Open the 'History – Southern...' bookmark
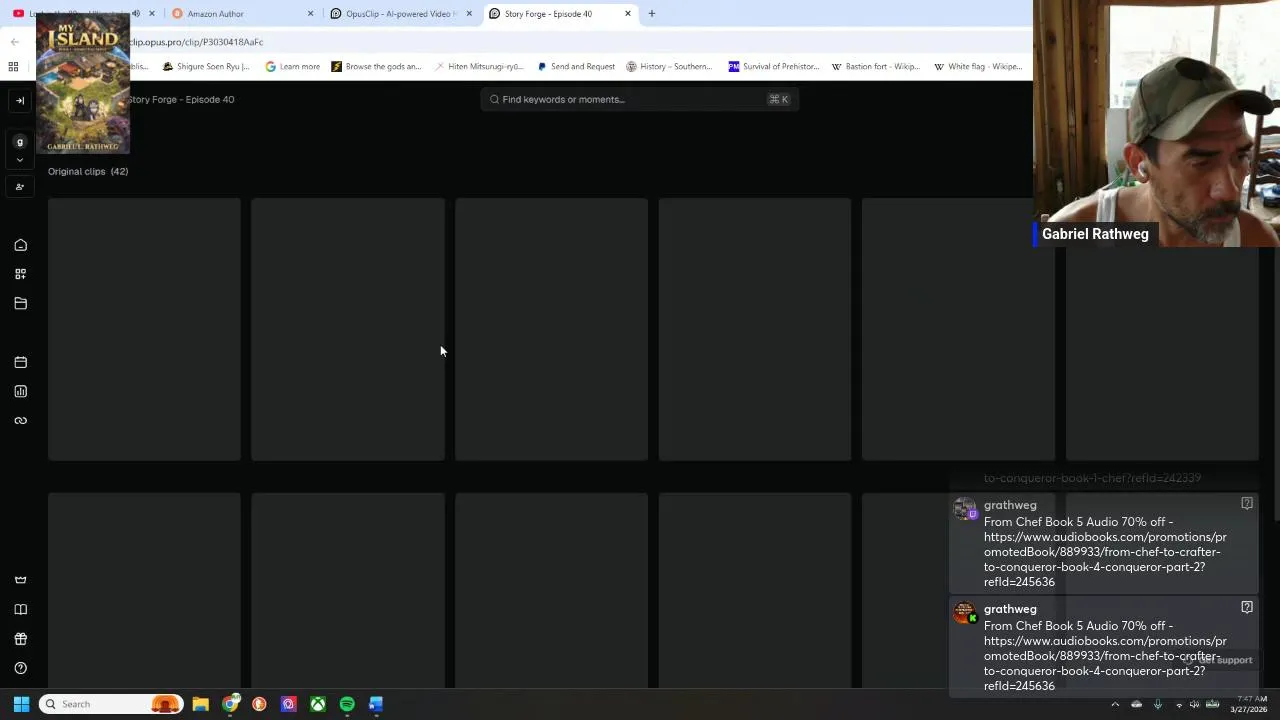1280x720 pixels. pyautogui.click(x=669, y=67)
